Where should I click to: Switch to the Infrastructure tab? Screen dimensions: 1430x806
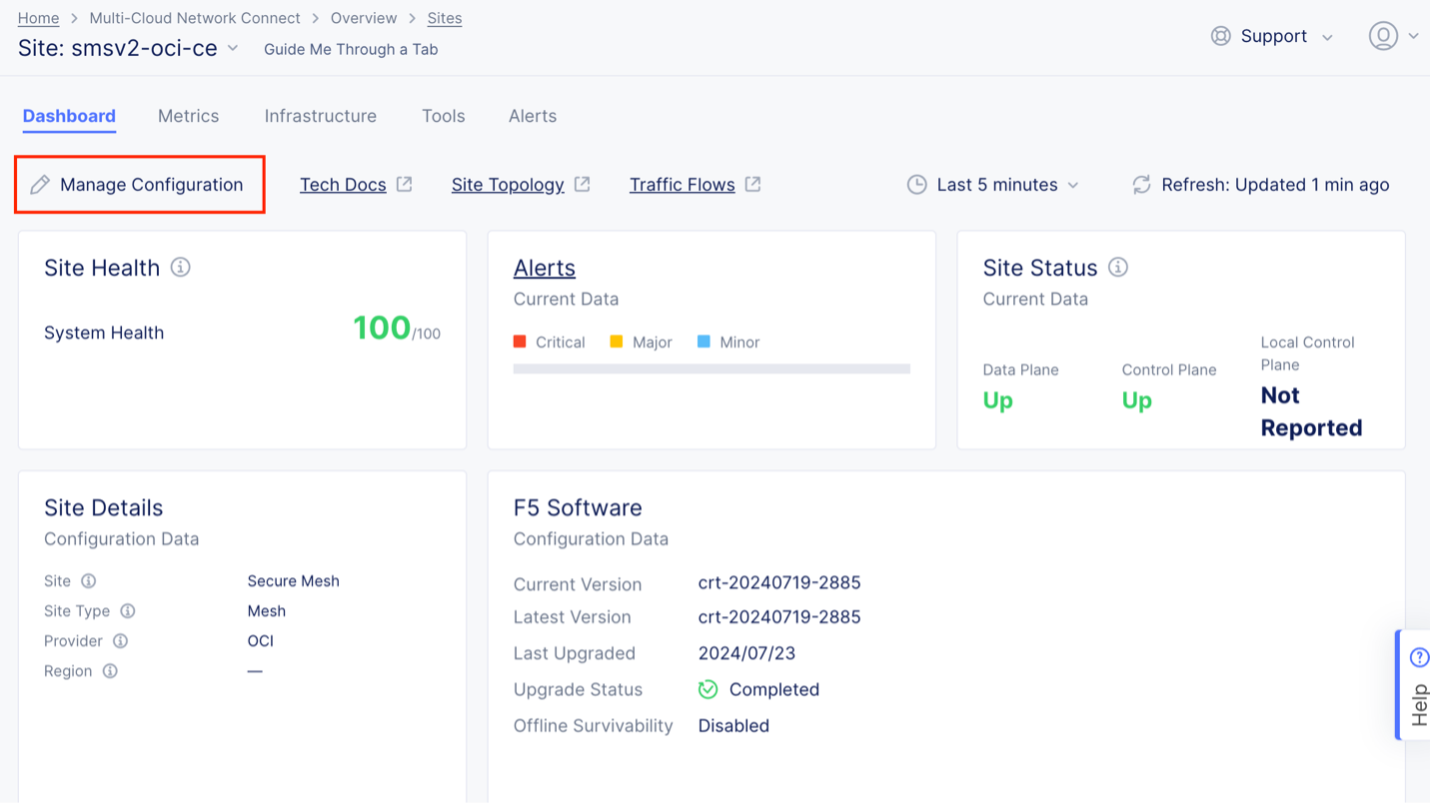tap(320, 116)
